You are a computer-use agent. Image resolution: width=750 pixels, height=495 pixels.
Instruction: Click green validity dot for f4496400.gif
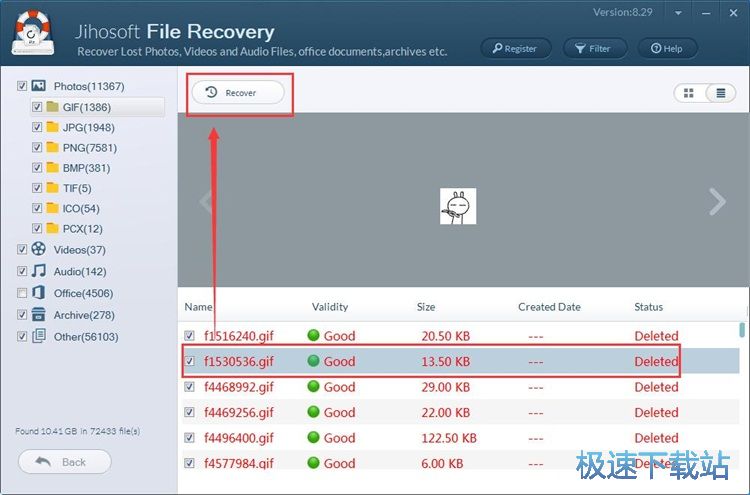313,437
